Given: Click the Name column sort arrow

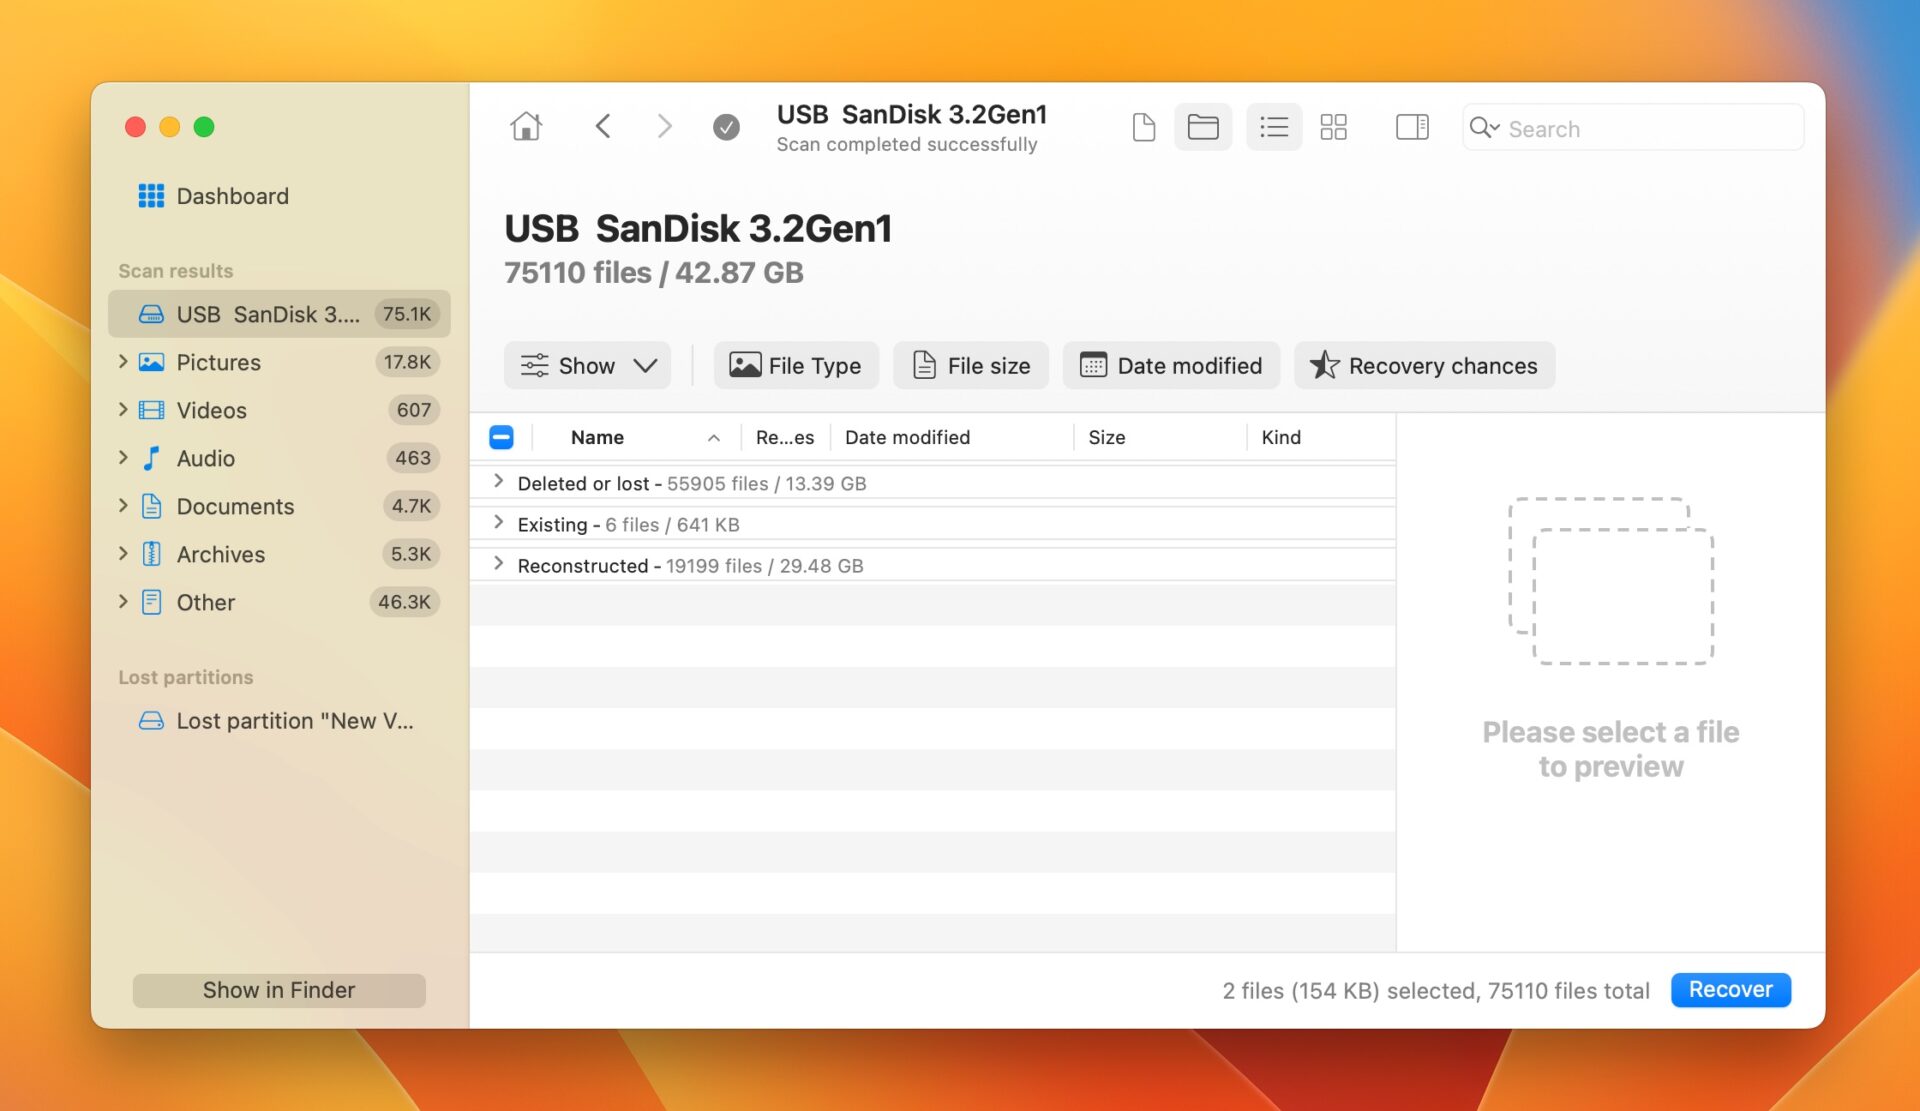Looking at the screenshot, I should [713, 438].
